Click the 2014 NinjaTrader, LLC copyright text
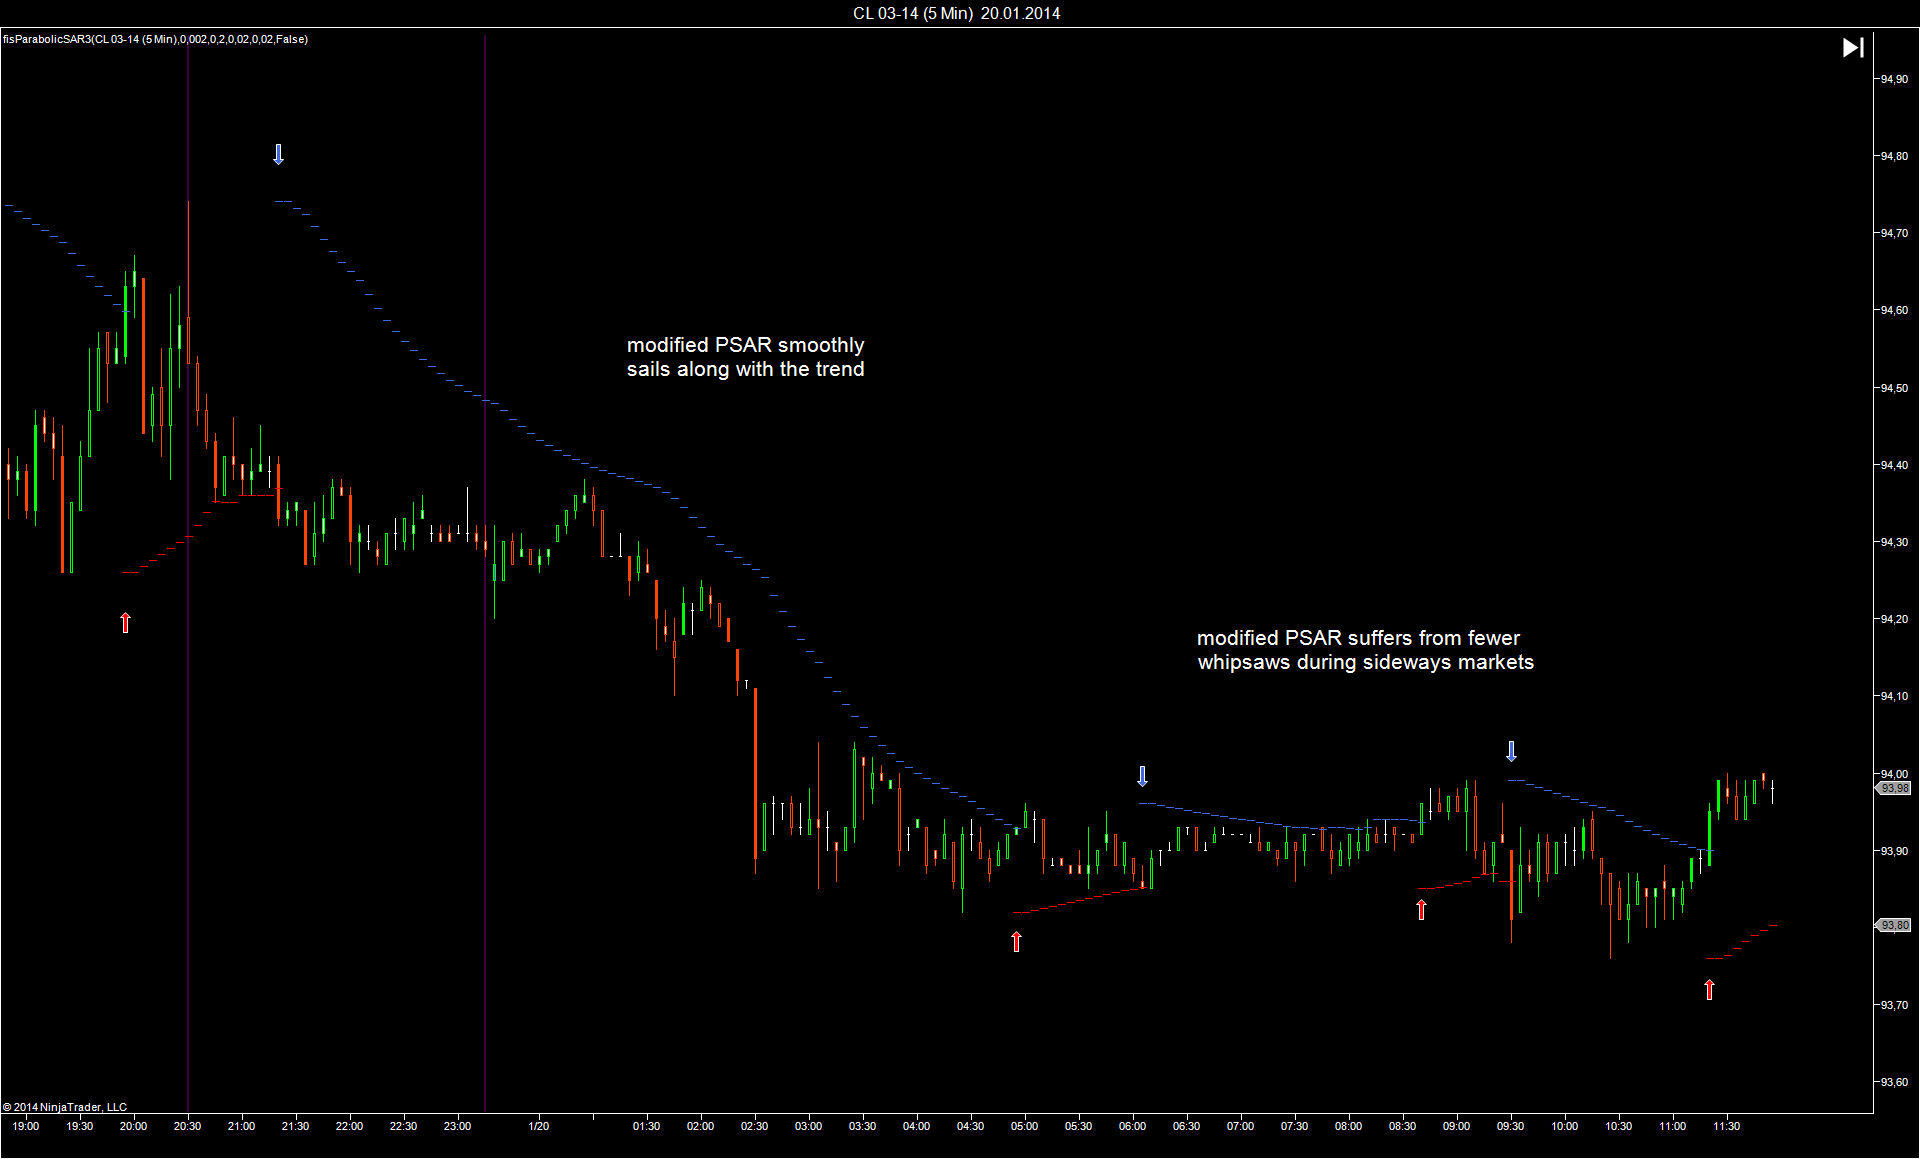This screenshot has width=1920, height=1159. click(65, 1107)
